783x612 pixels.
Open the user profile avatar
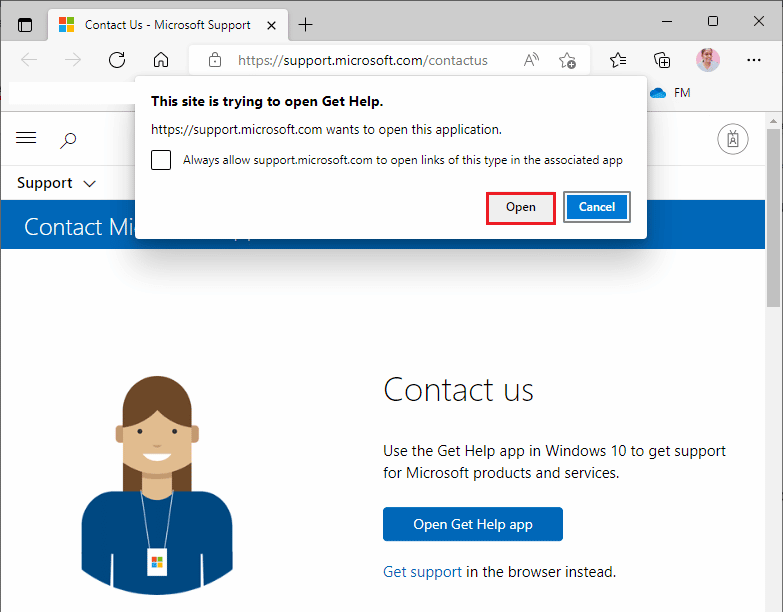click(708, 60)
